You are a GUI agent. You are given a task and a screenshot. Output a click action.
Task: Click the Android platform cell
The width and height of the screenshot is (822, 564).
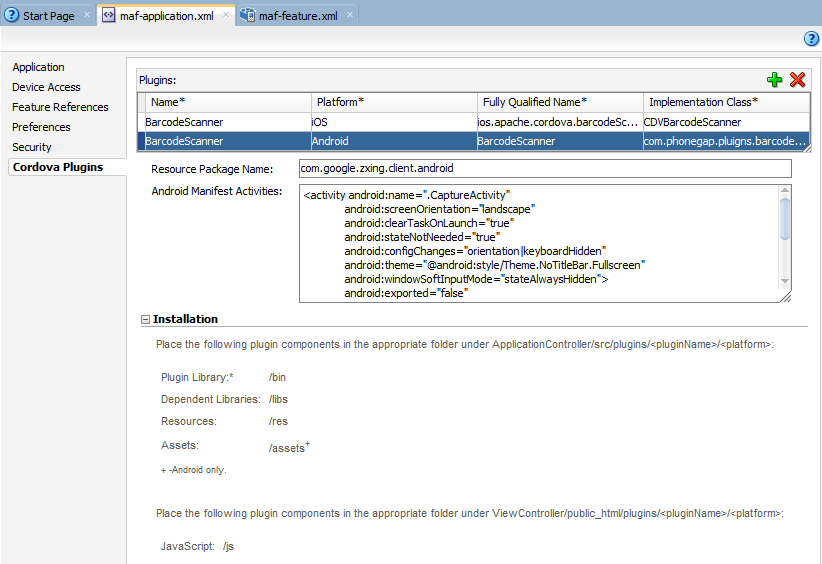coord(394,141)
